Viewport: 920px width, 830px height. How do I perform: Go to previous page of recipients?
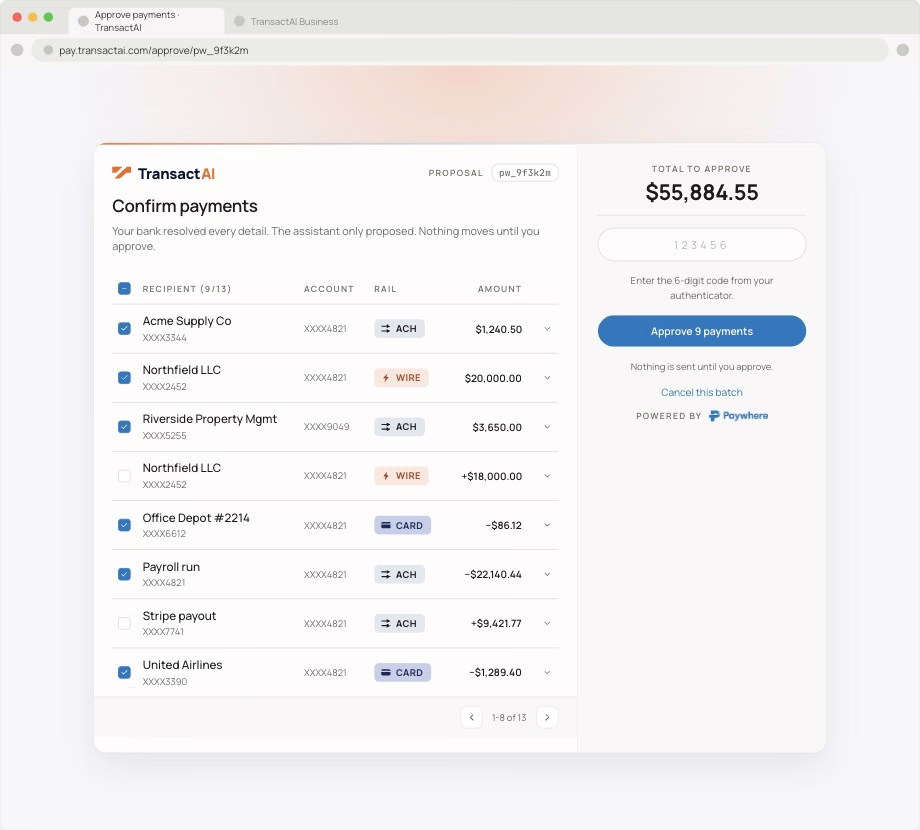click(471, 717)
